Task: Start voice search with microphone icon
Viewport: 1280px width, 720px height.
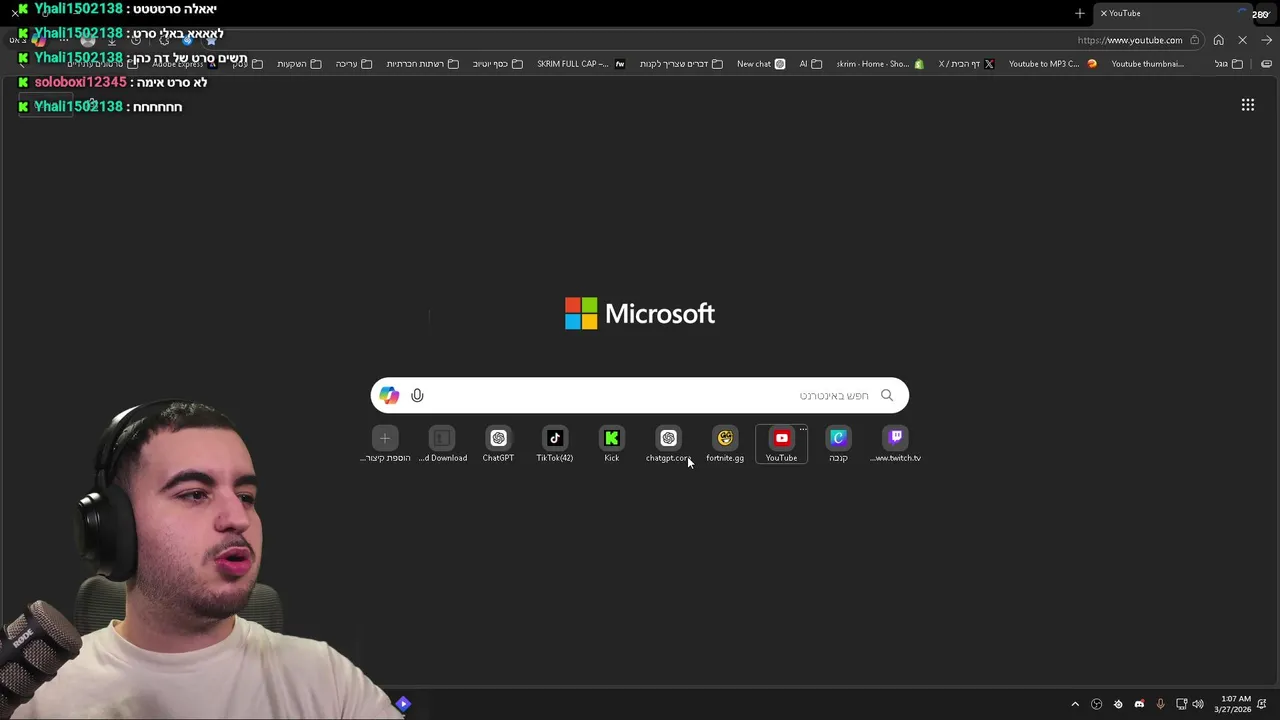Action: pyautogui.click(x=417, y=395)
